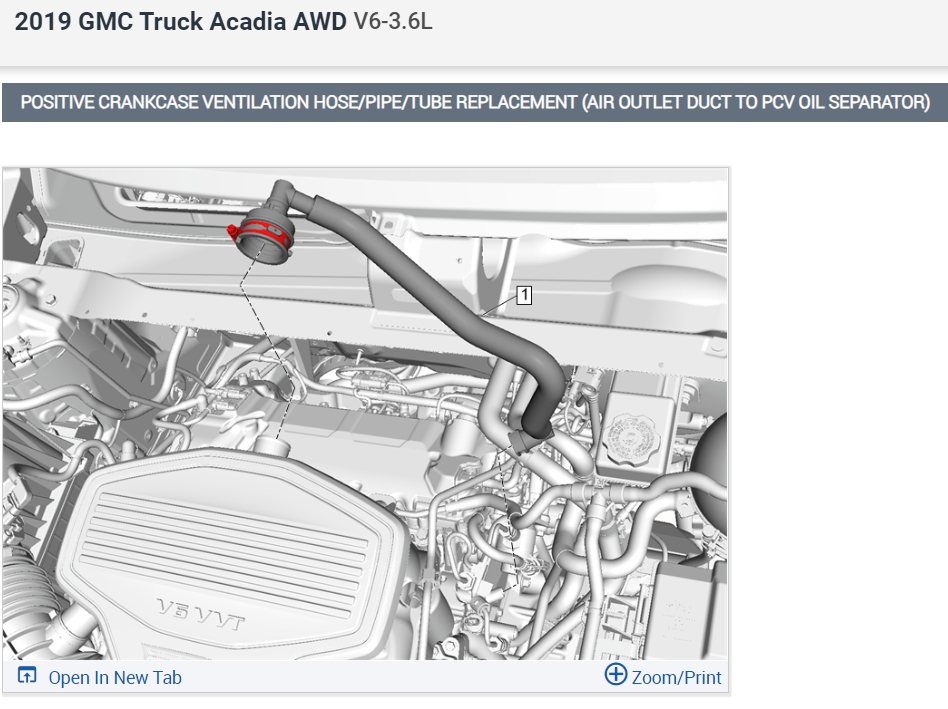The height and width of the screenshot is (709, 948).
Task: Click the coolant reservoir cap in illustration
Action: click(632, 439)
